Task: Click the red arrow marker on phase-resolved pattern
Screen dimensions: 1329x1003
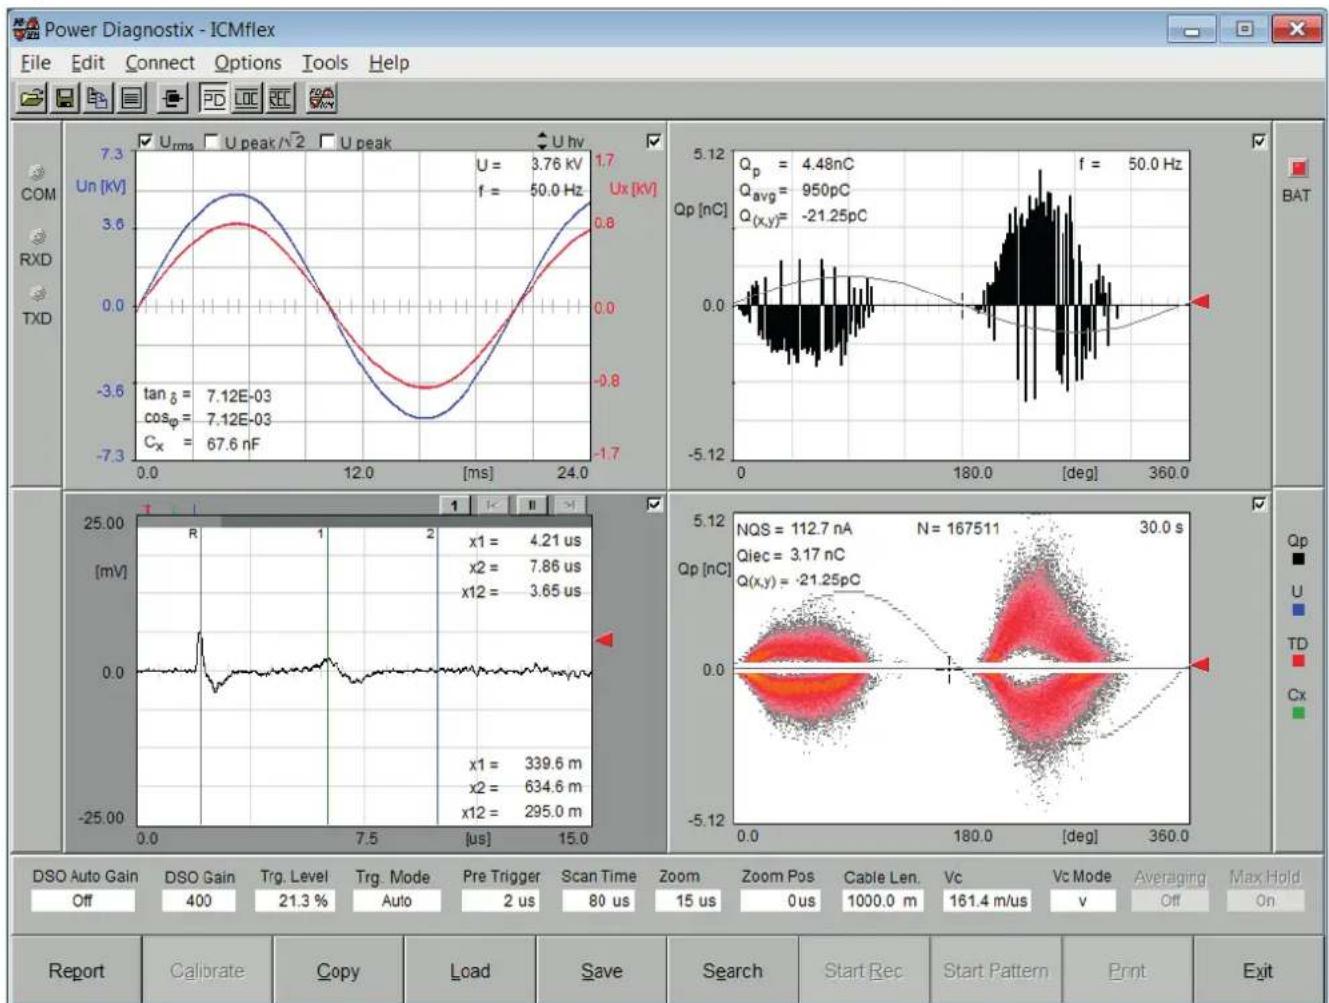Action: [x=1199, y=664]
